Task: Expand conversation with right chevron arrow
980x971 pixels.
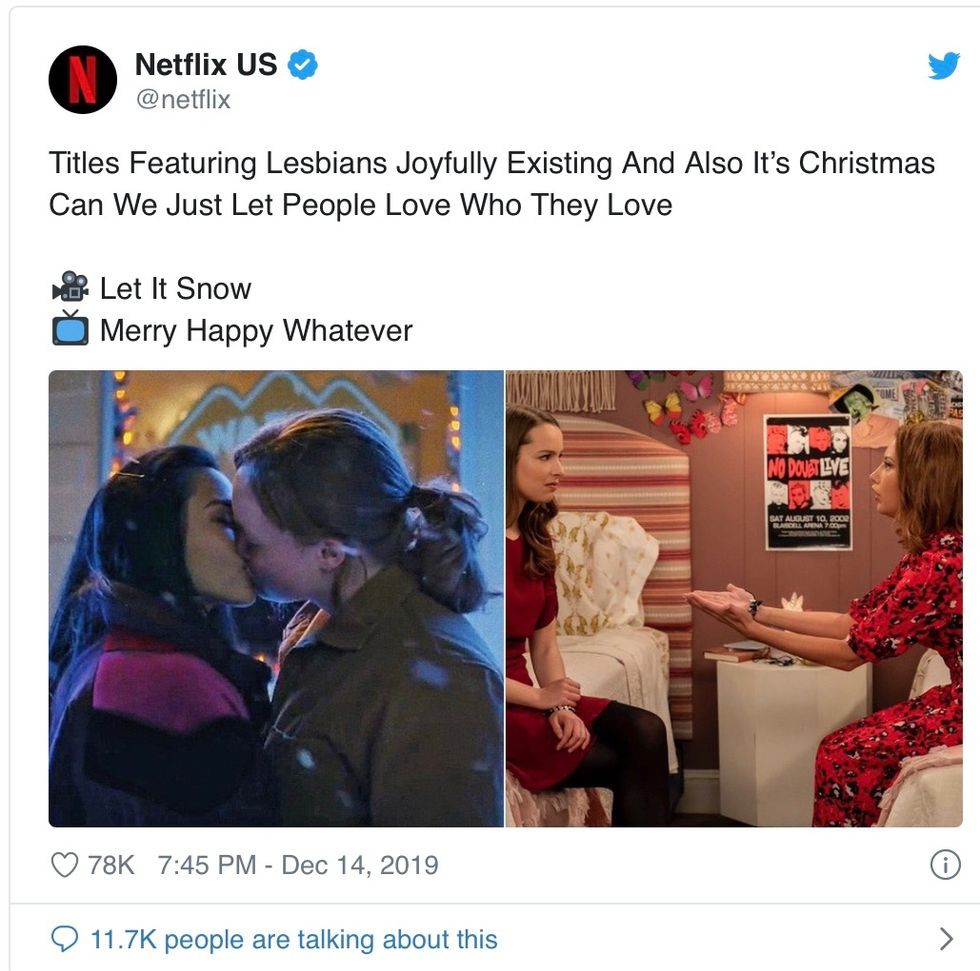Action: pos(946,939)
